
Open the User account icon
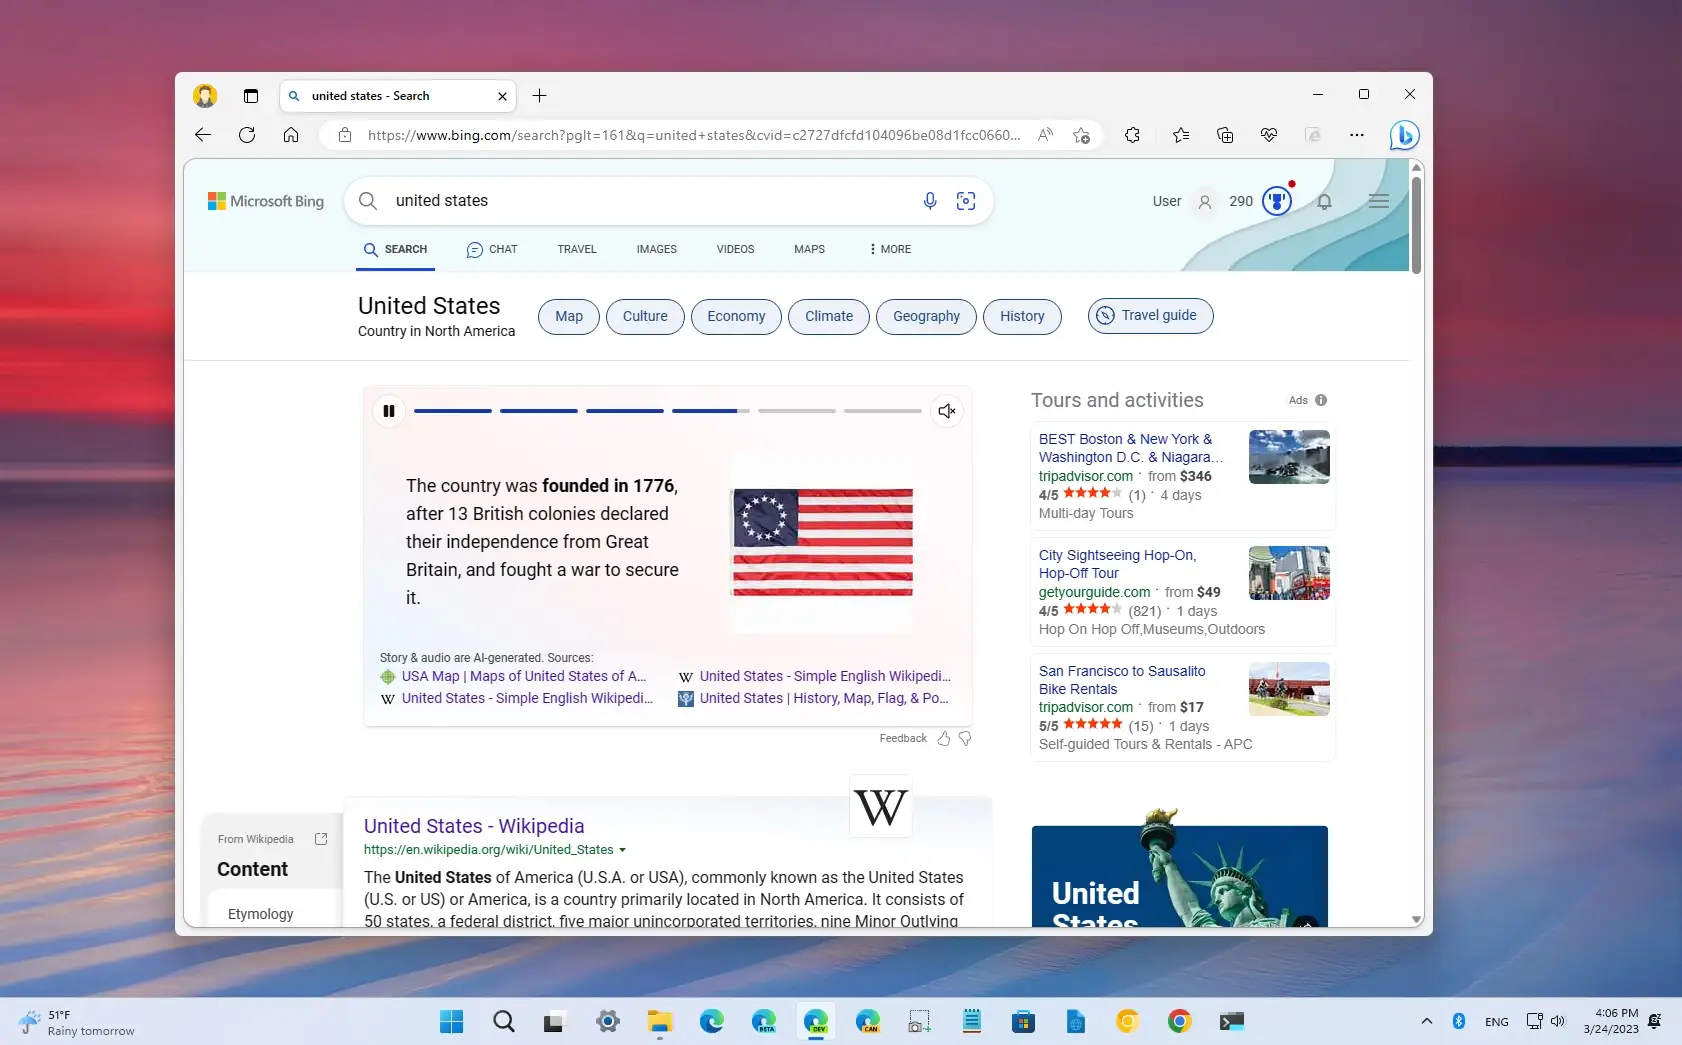click(x=1205, y=202)
